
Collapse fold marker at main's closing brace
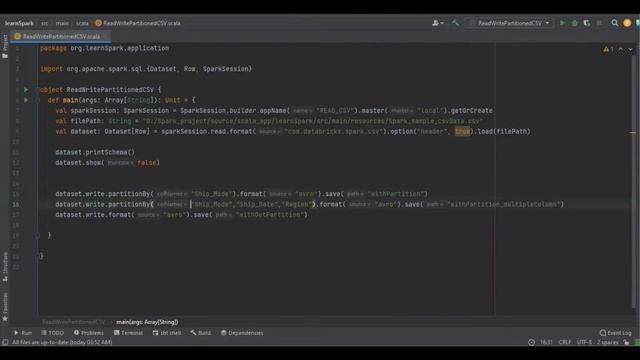[x=37, y=236]
